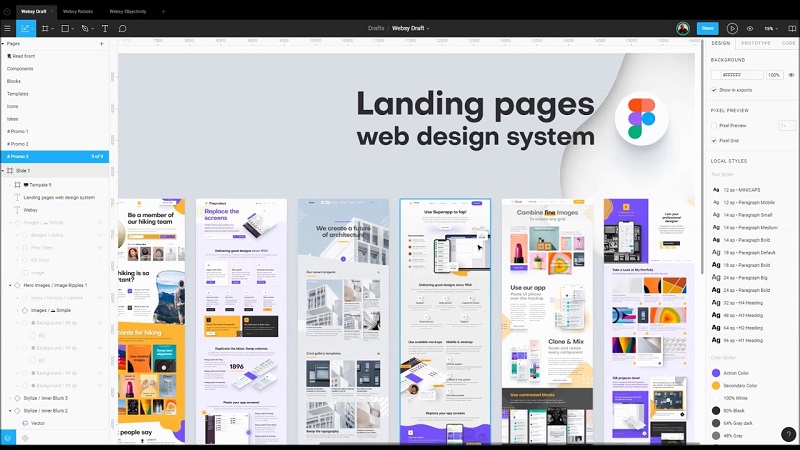
Task: Collapse the Slide 1 frame layer
Action: [4, 171]
